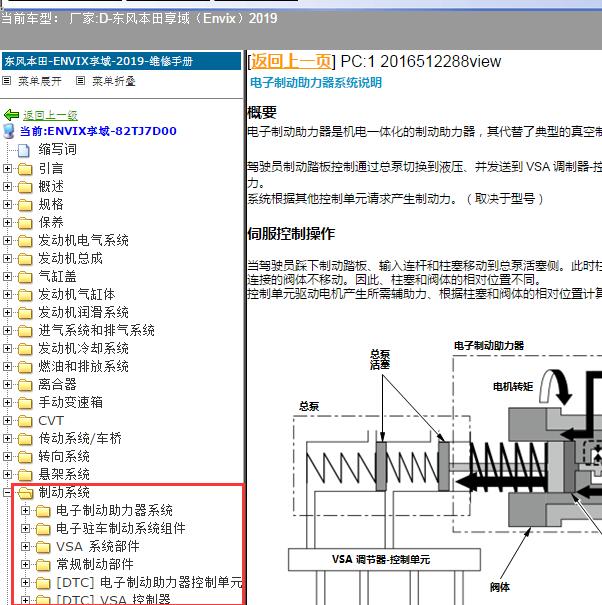Screen dimensions: 602x605
Task: Expand the 电子驻车制动系统组件 node
Action: tap(25, 529)
